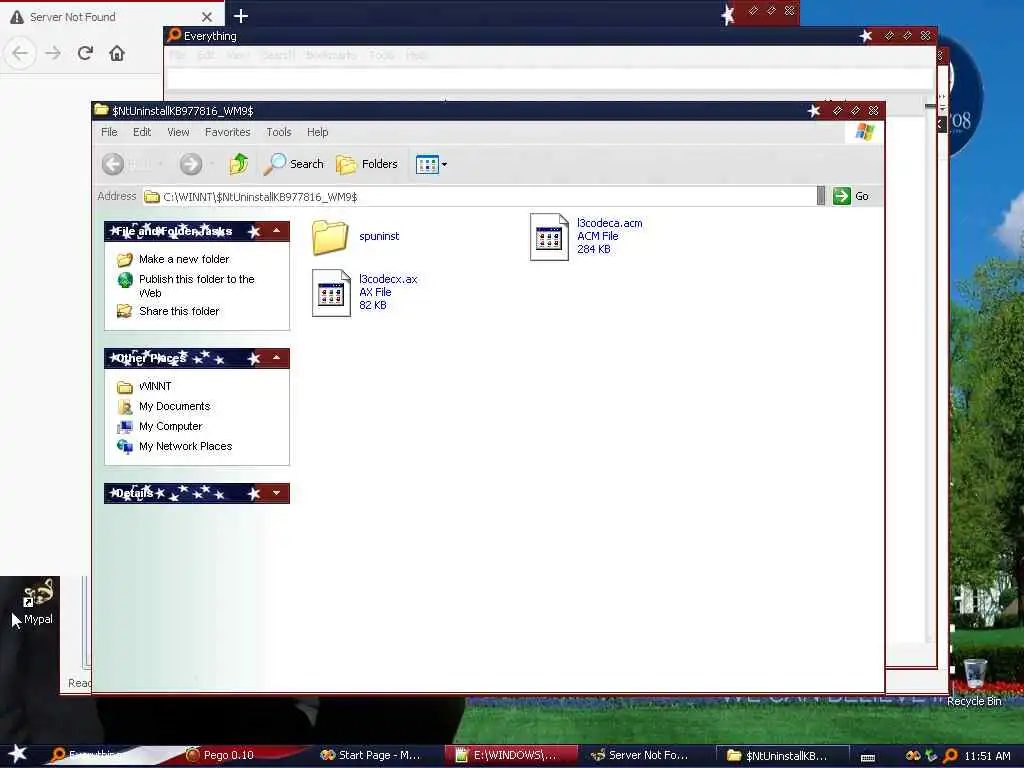The image size is (1024, 768).
Task: Open the Views icon menu
Action: [x=431, y=164]
